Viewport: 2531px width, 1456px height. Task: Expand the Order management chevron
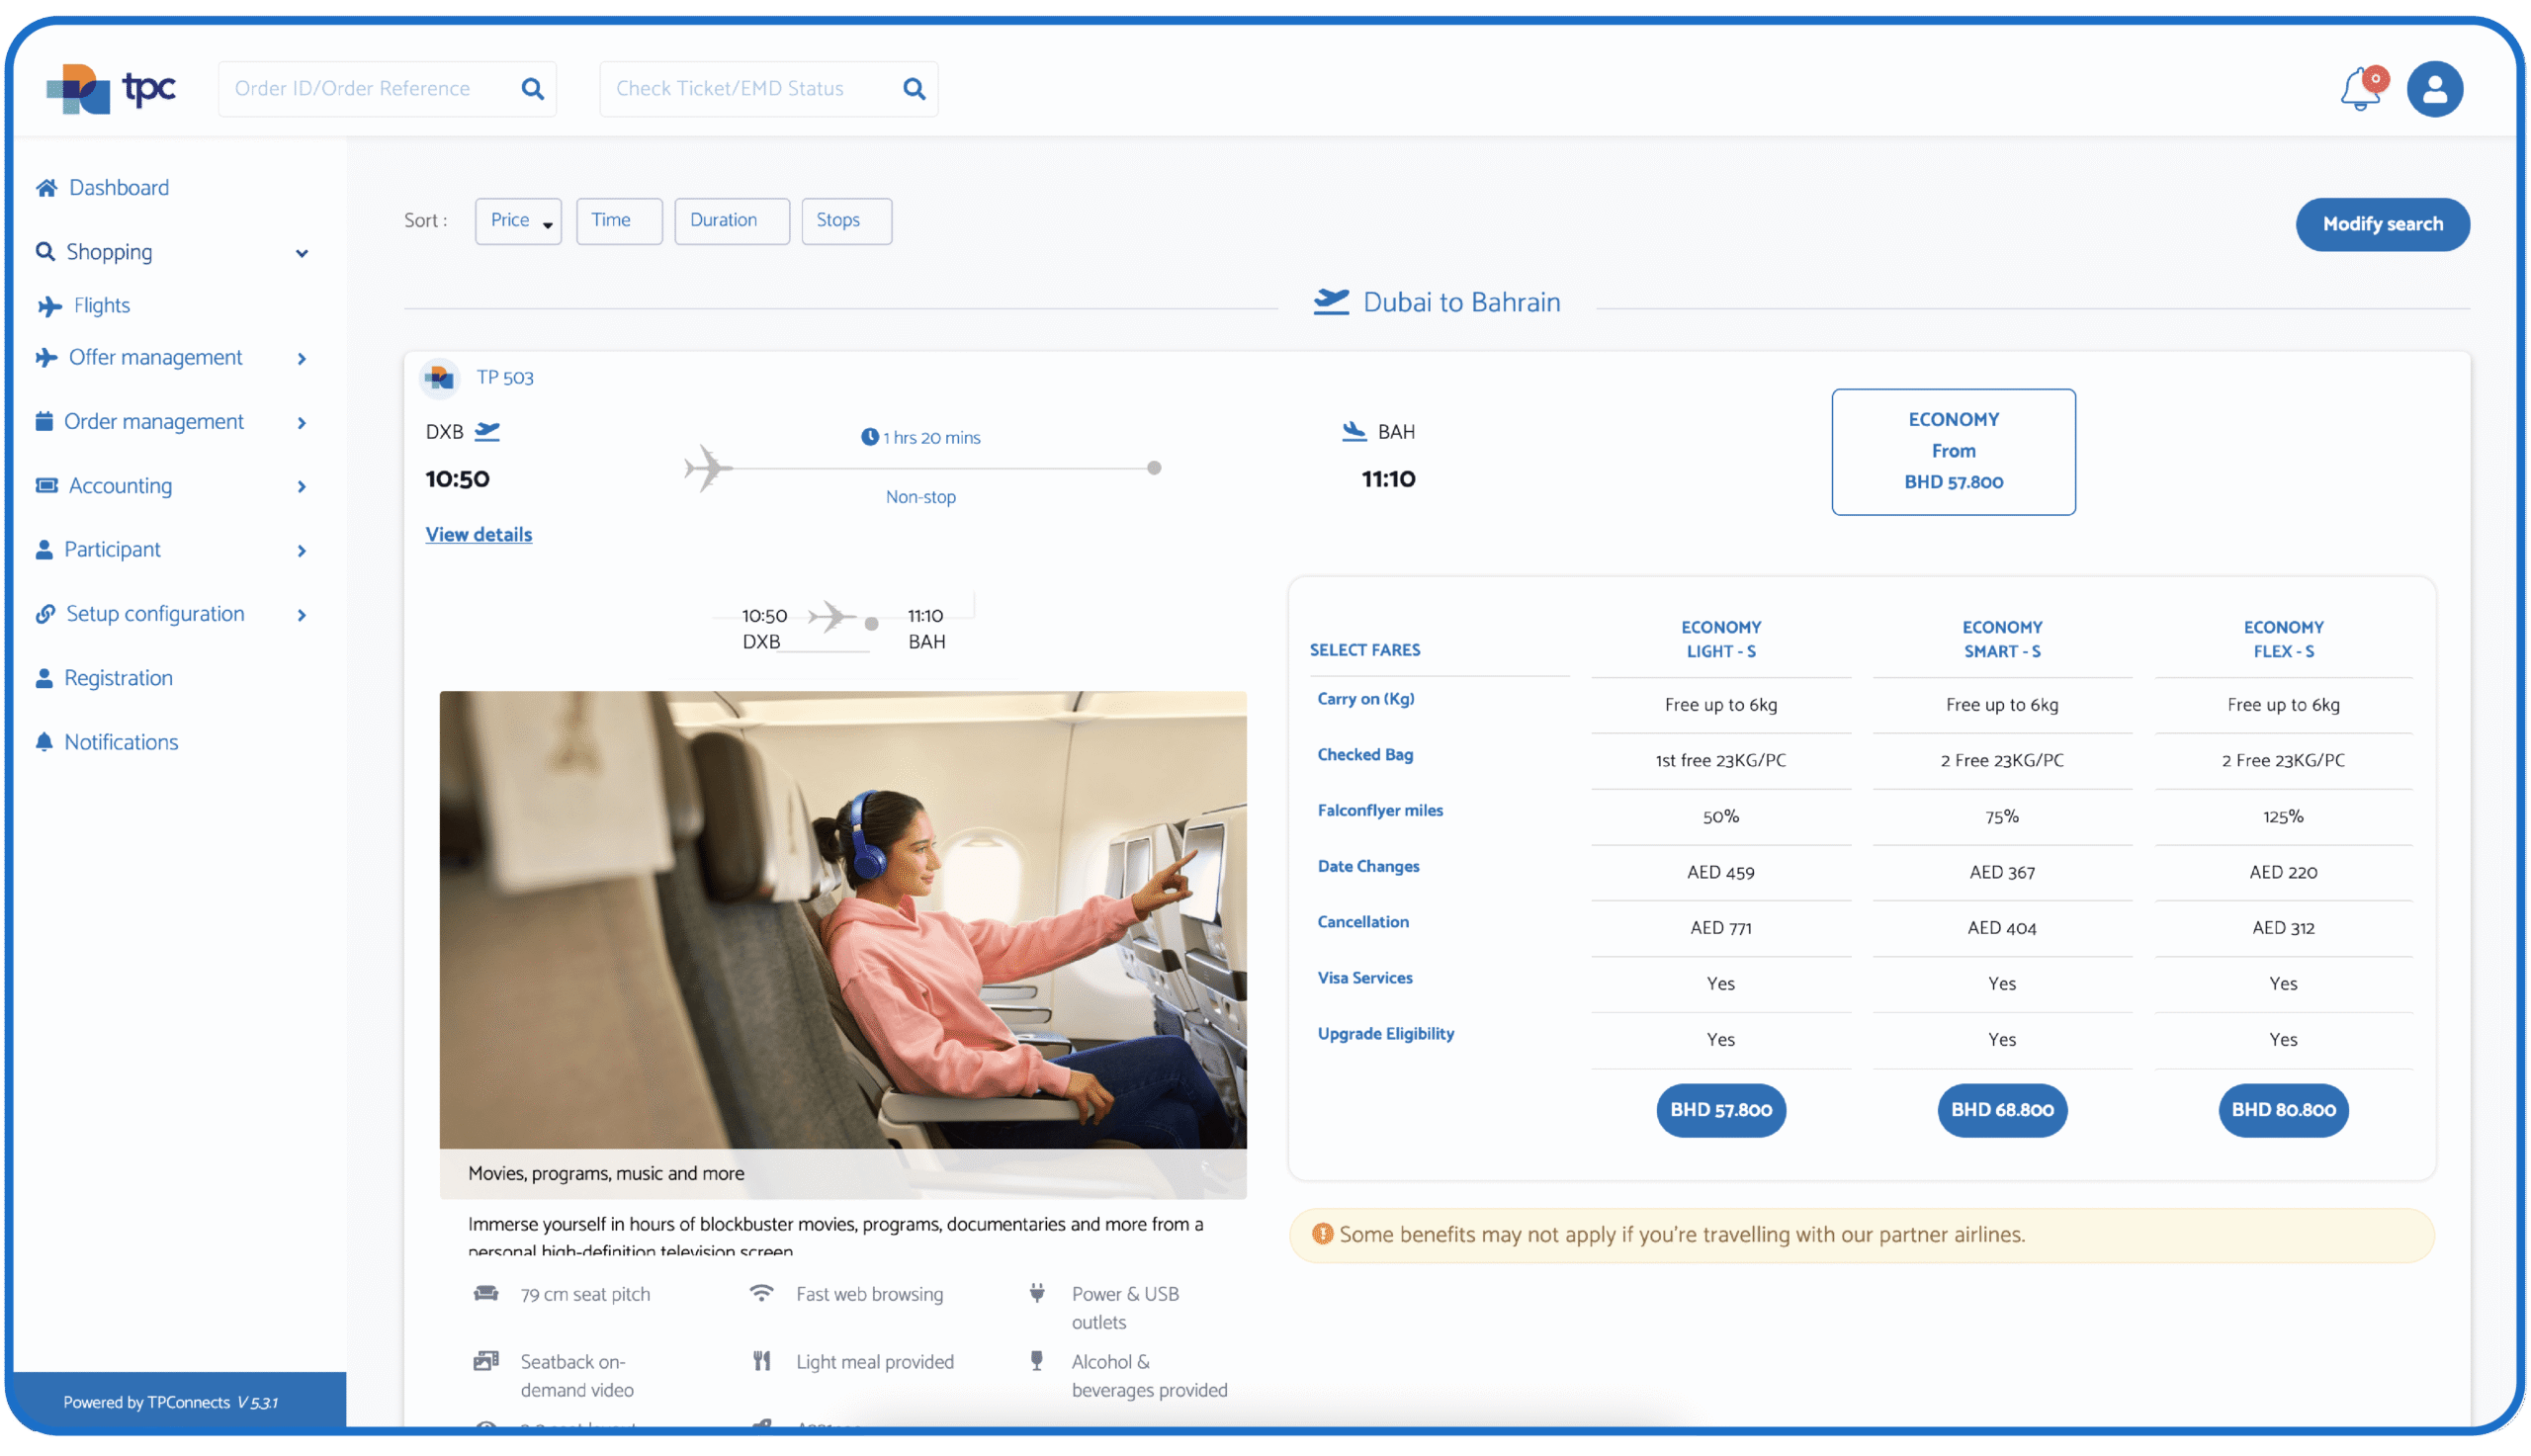(x=301, y=423)
